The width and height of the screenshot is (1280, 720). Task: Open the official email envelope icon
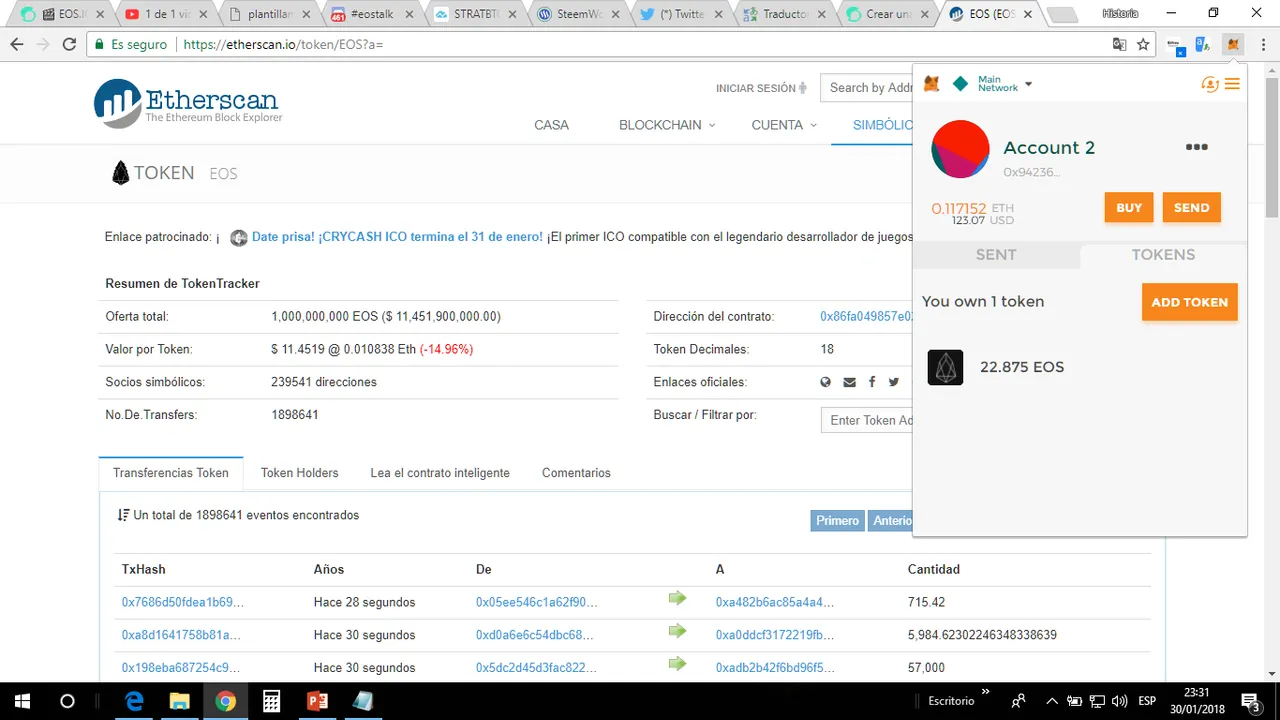pos(849,382)
